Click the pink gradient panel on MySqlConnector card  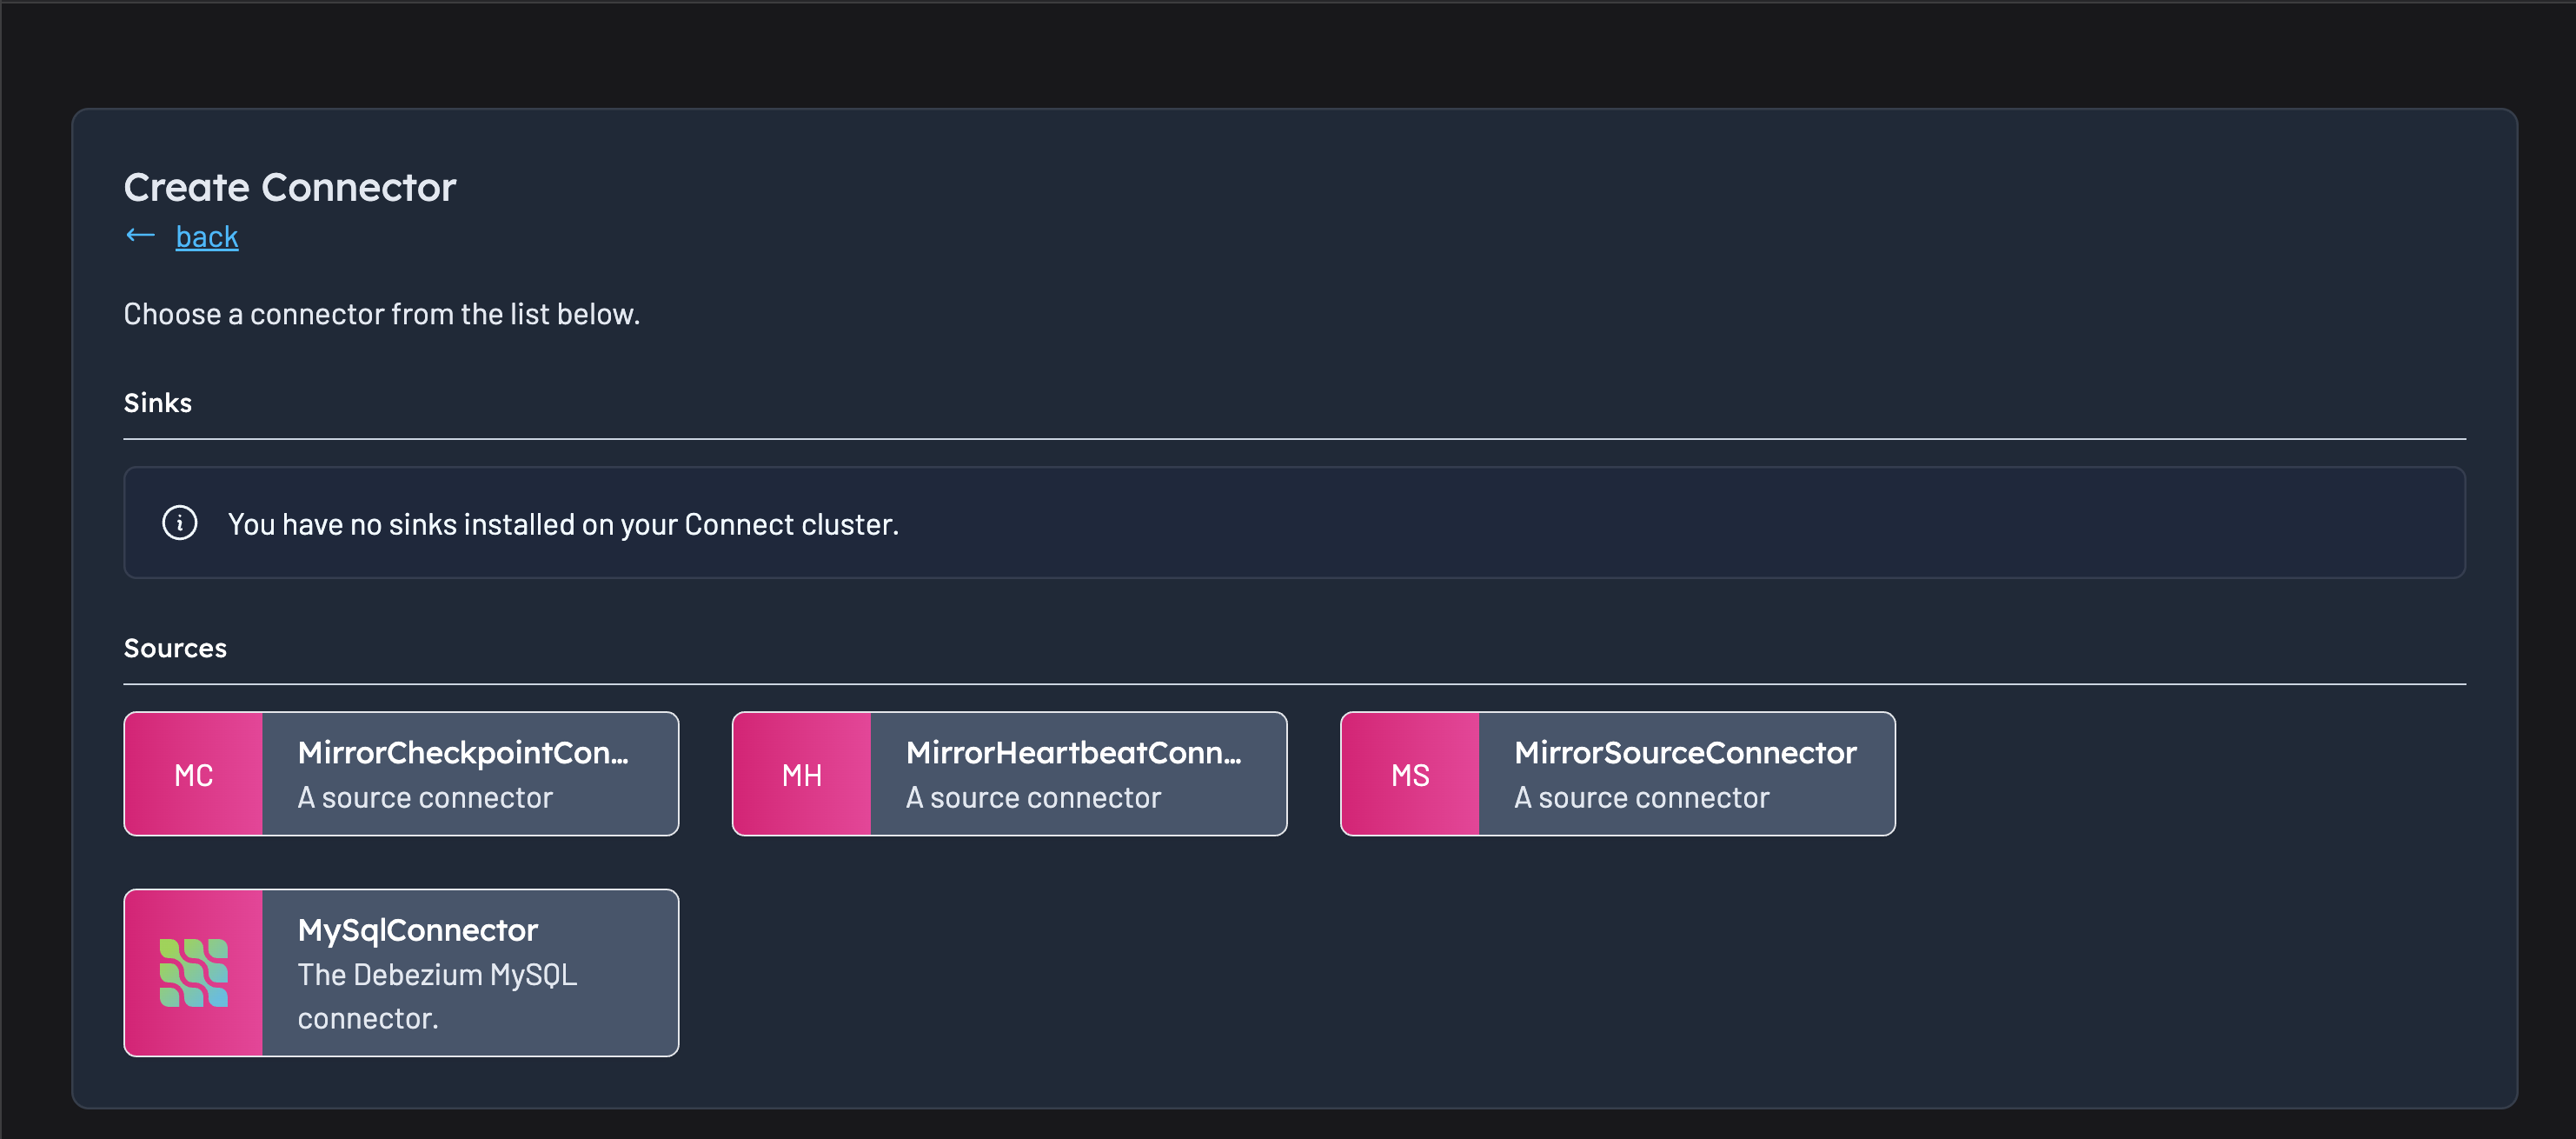click(x=193, y=972)
